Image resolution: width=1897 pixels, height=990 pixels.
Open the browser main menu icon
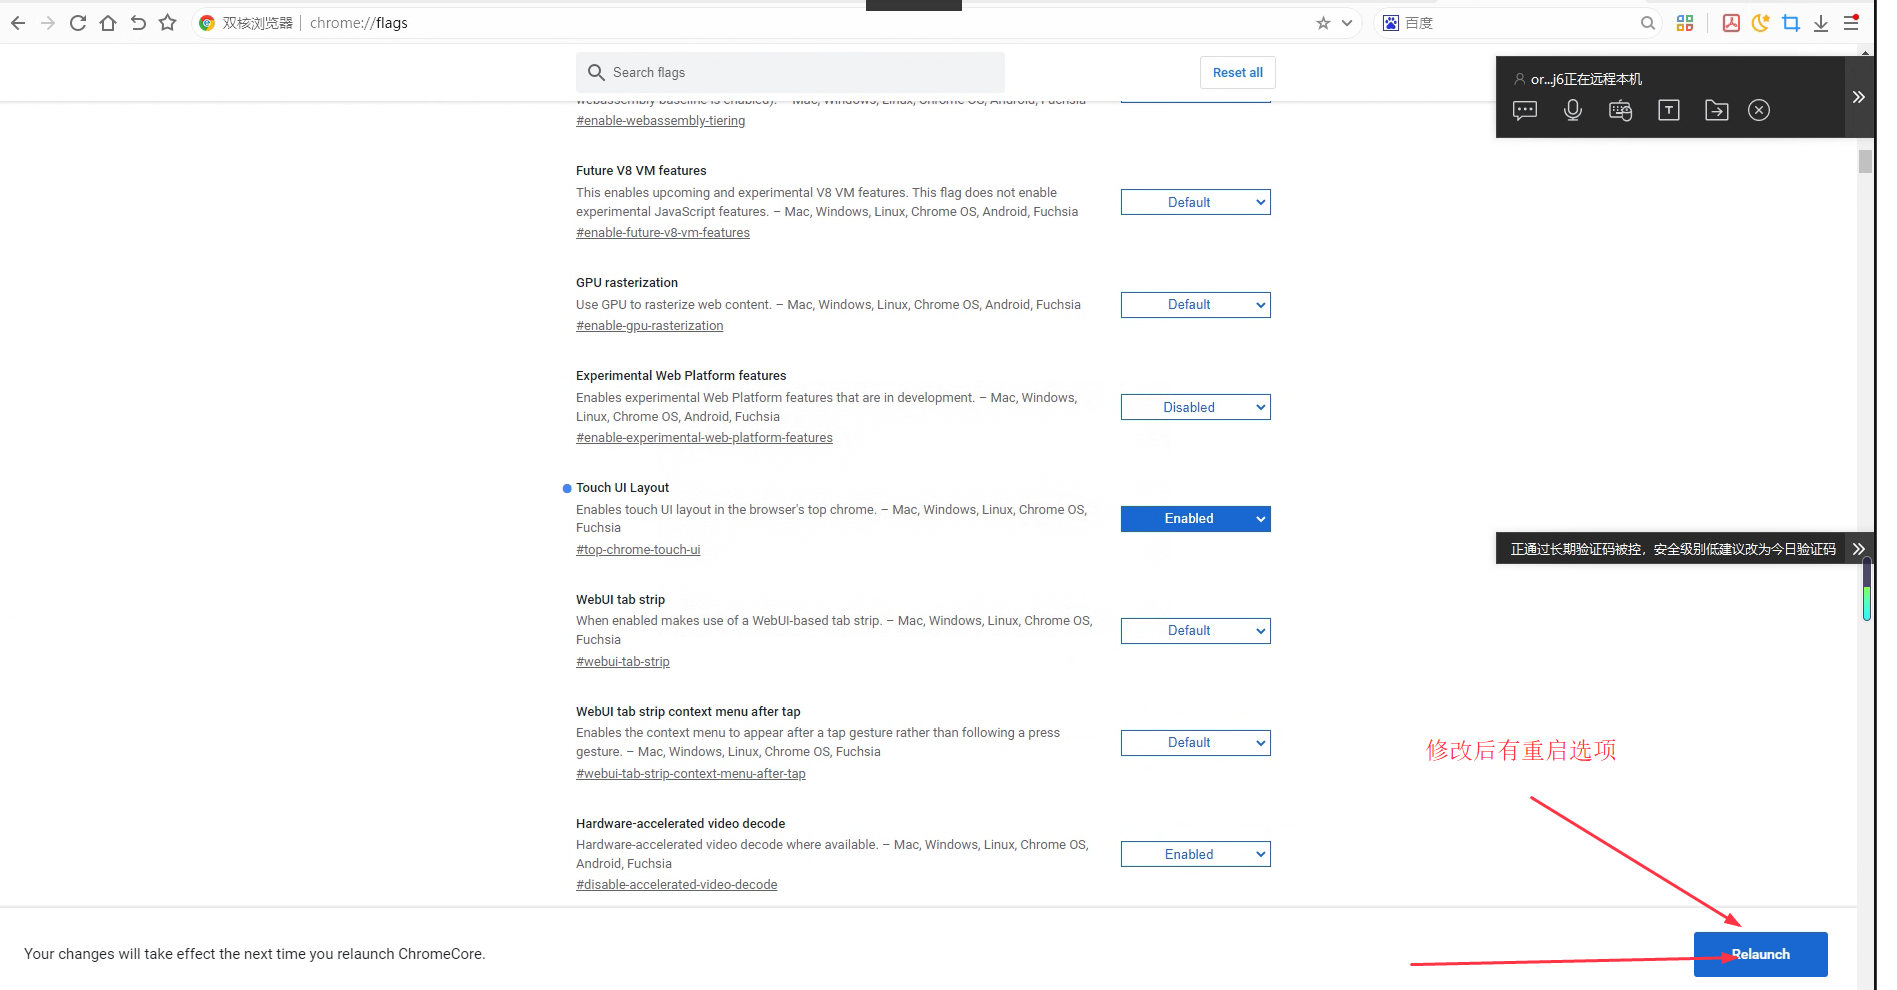(1851, 23)
